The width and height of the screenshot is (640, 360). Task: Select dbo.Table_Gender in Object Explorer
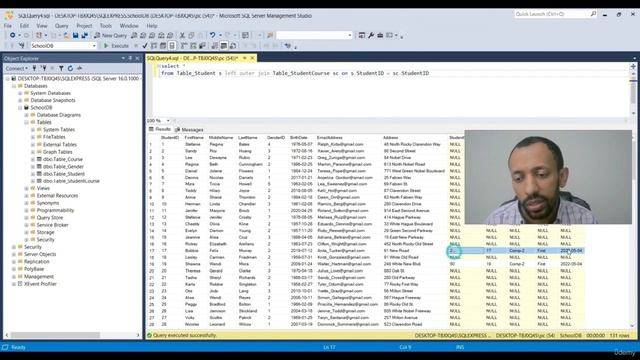[63, 167]
